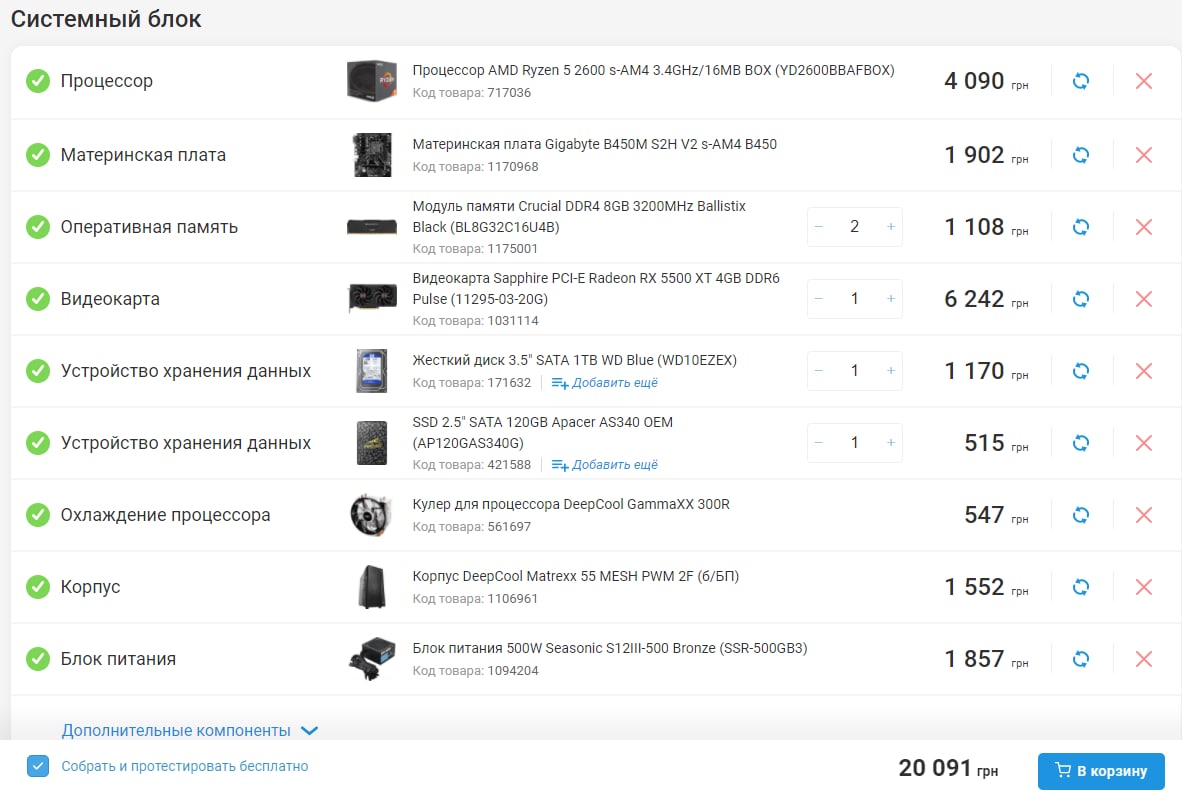Viewport: 1182px width, 793px height.
Task: Click the Sapphire video card thumbnail
Action: pyautogui.click(x=372, y=299)
